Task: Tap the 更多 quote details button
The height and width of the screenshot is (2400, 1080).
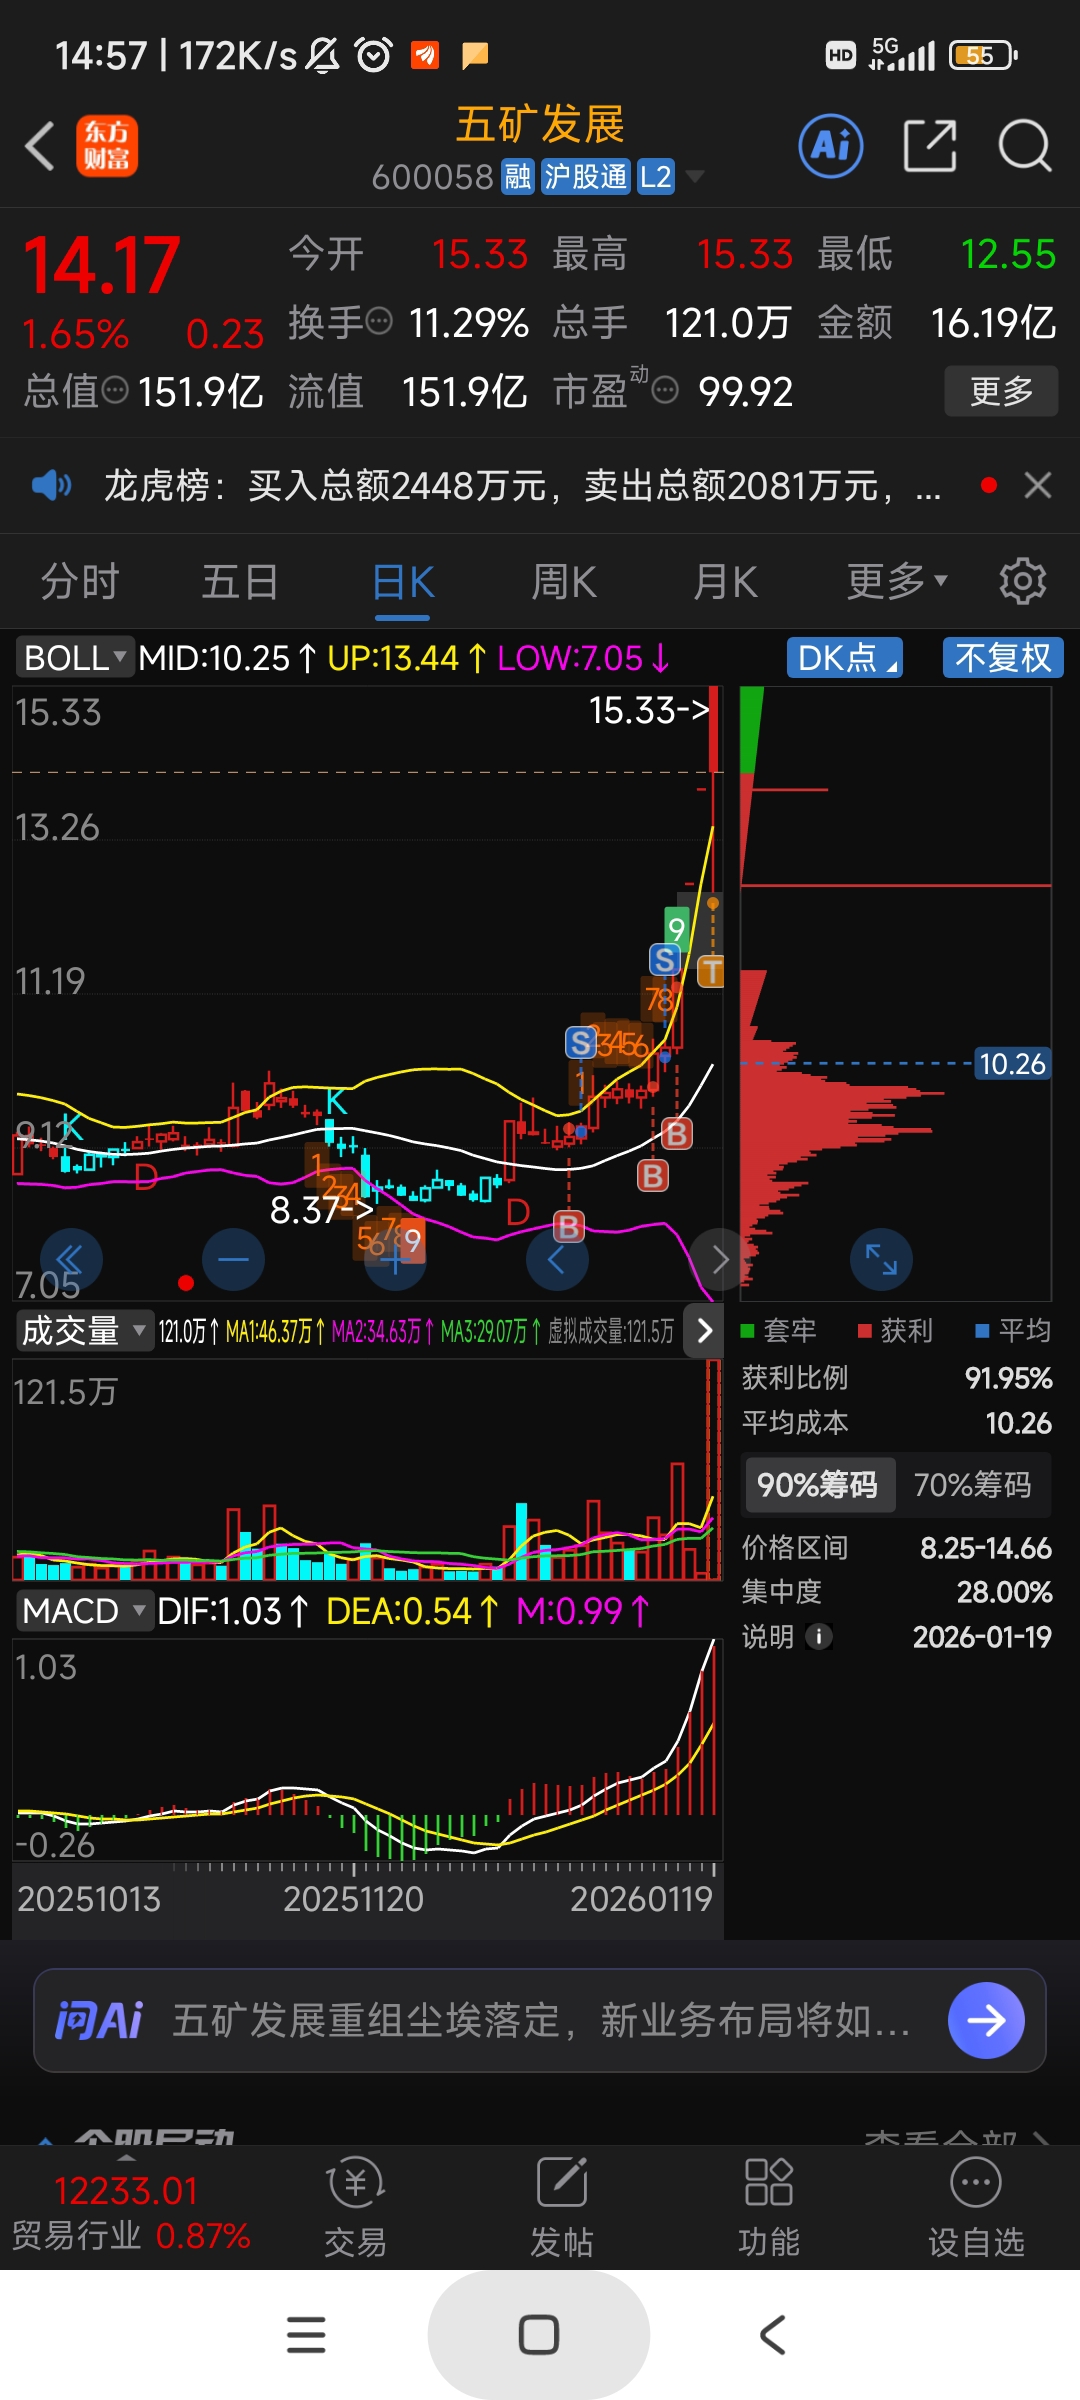Action: tap(1001, 391)
